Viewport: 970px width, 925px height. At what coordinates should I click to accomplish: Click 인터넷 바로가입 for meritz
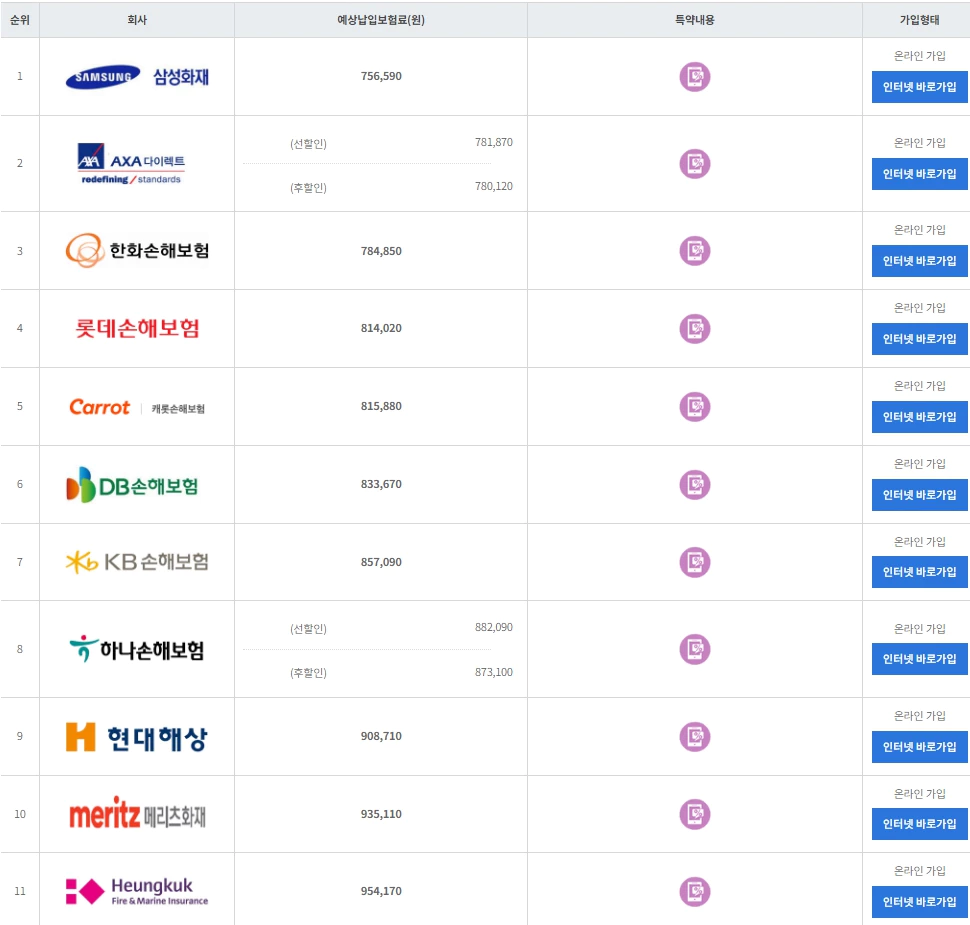coord(919,824)
